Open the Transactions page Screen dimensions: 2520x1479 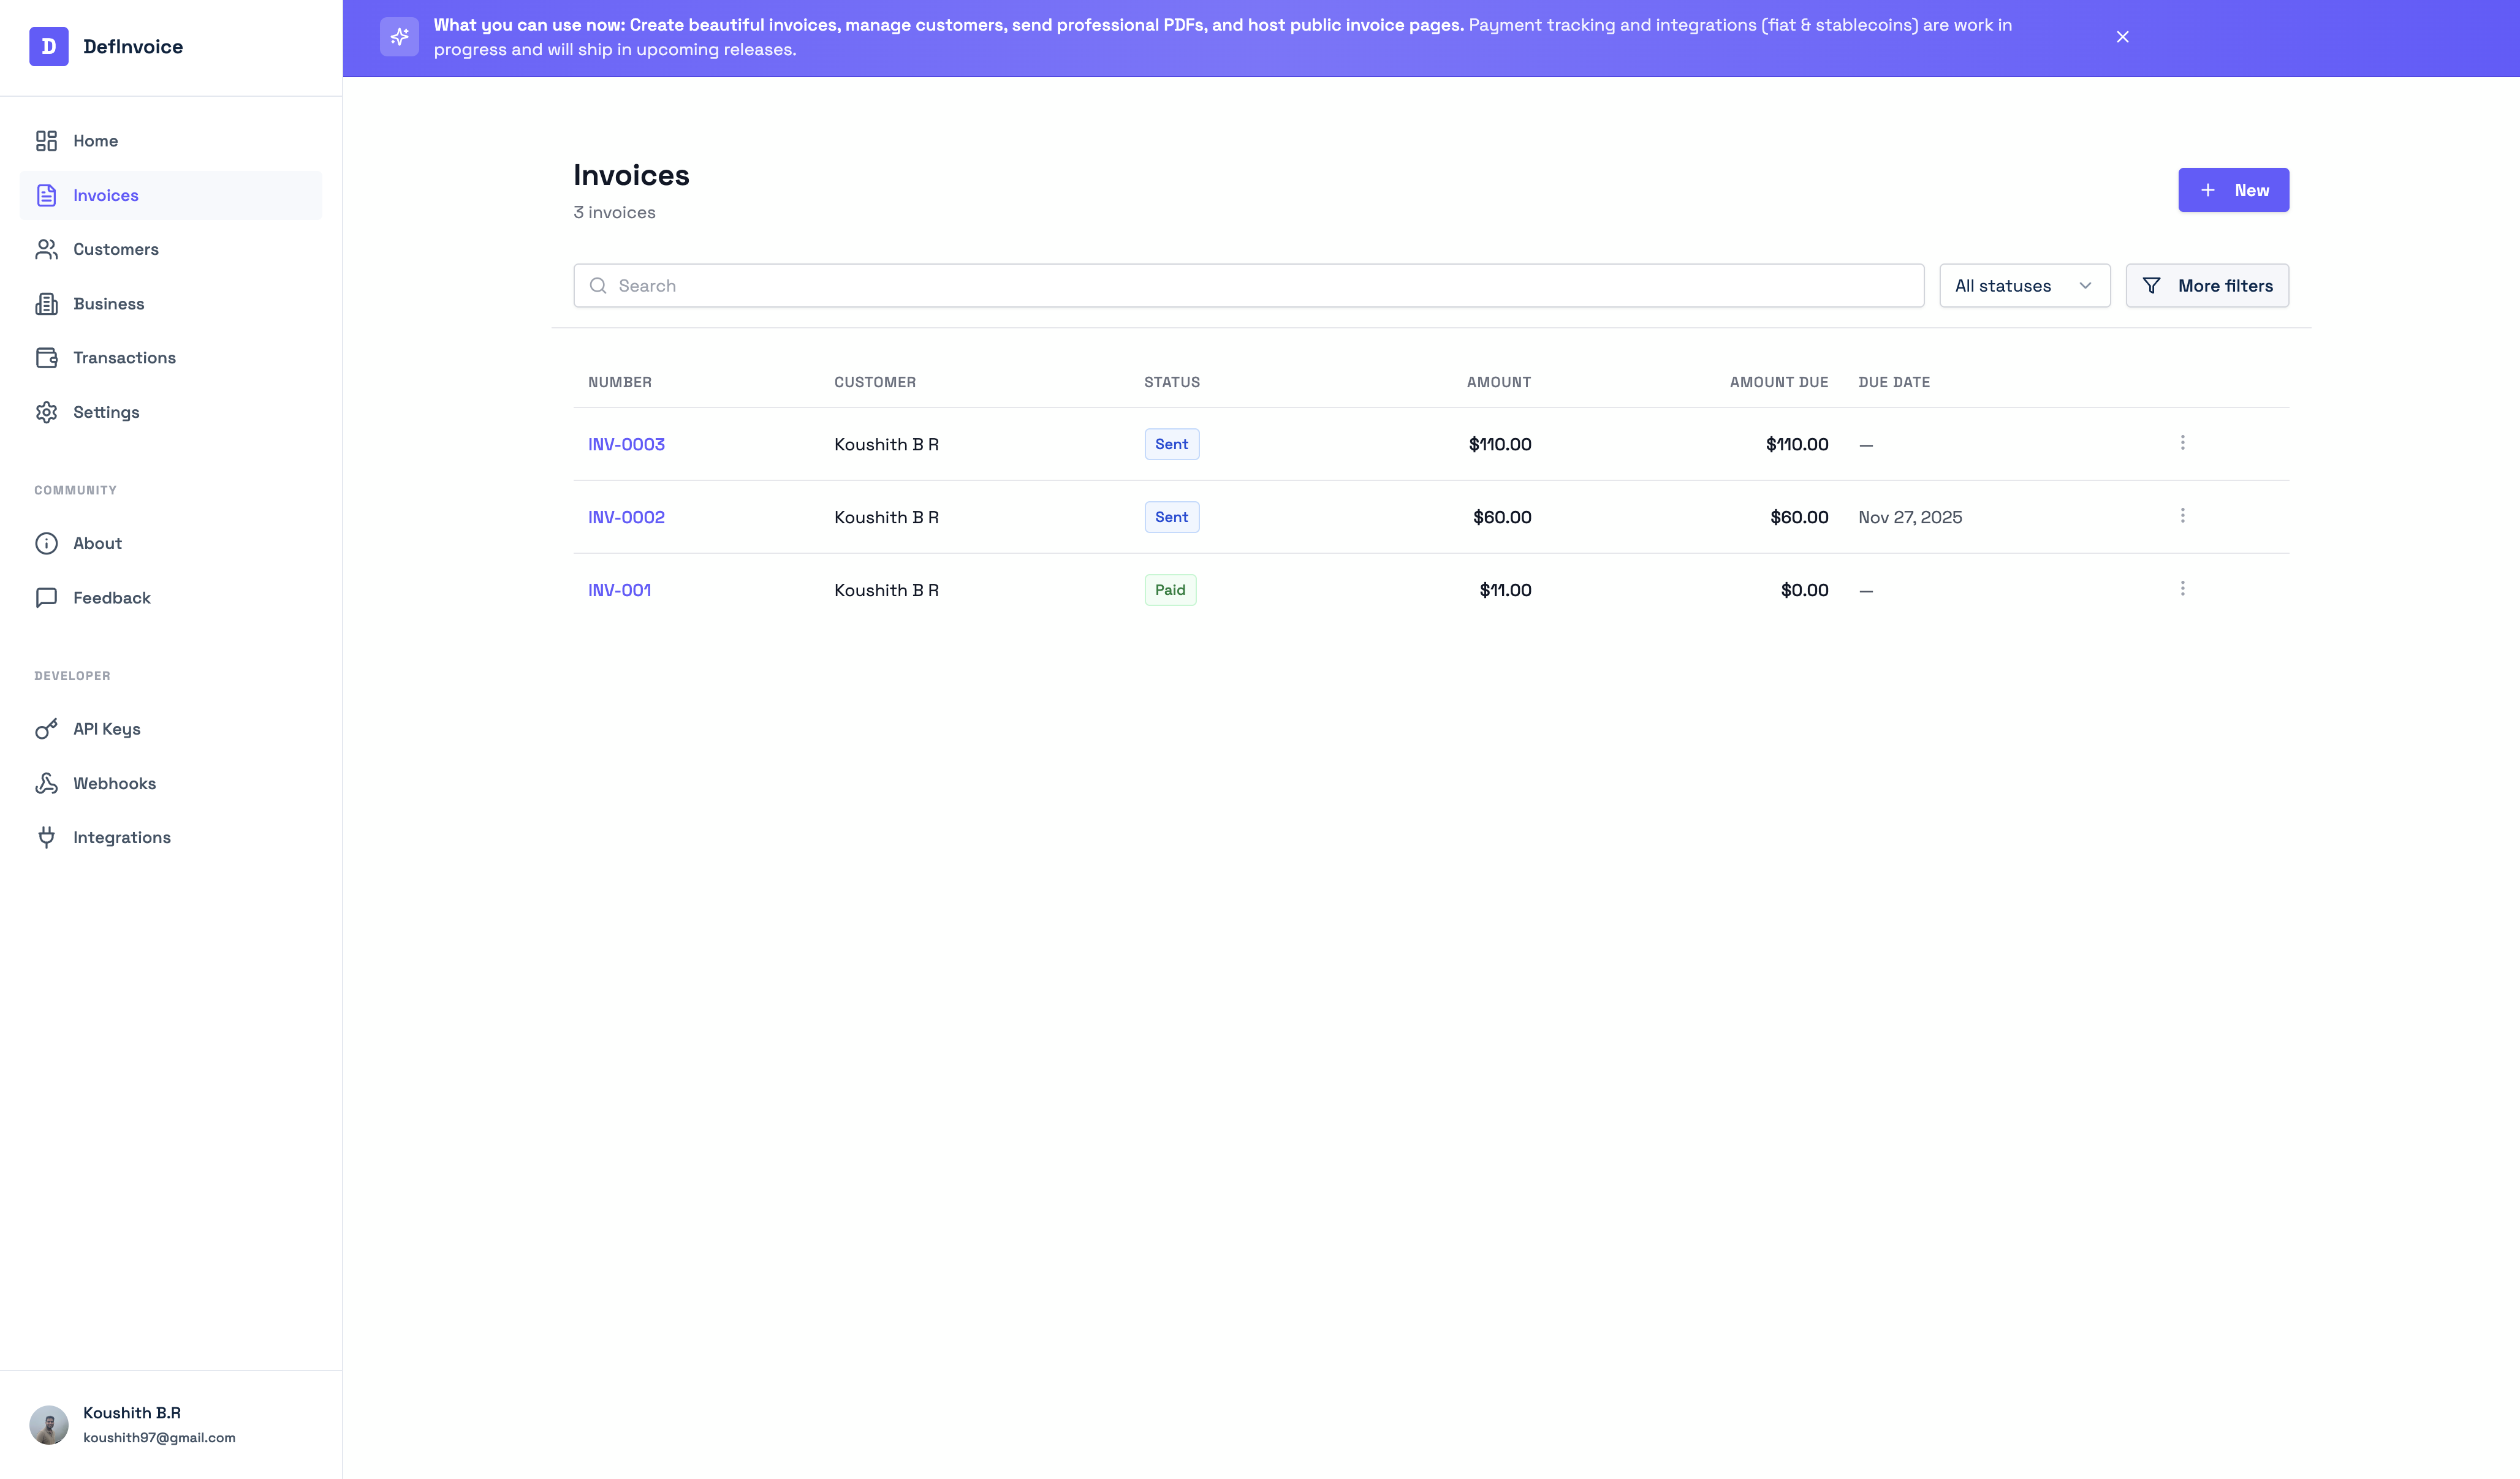[x=124, y=357]
